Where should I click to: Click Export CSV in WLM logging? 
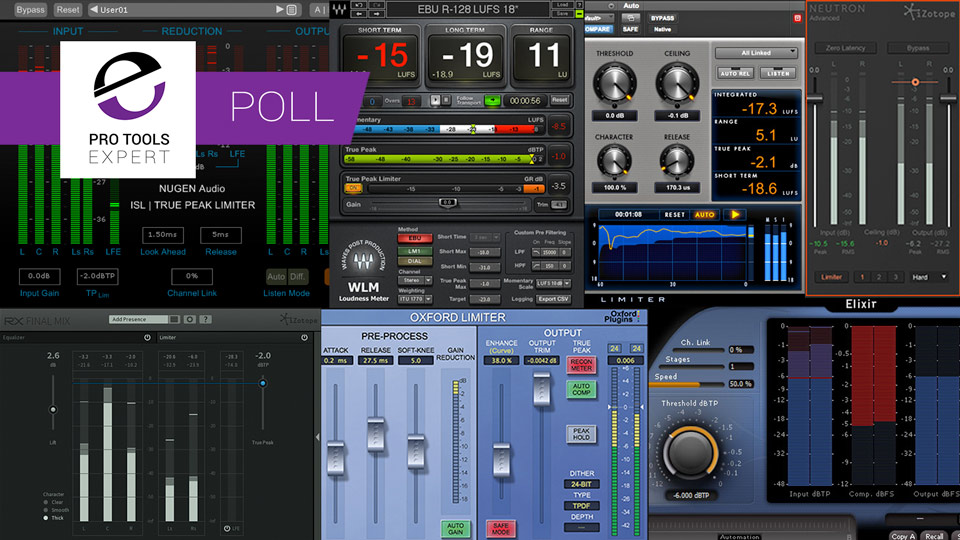point(553,299)
